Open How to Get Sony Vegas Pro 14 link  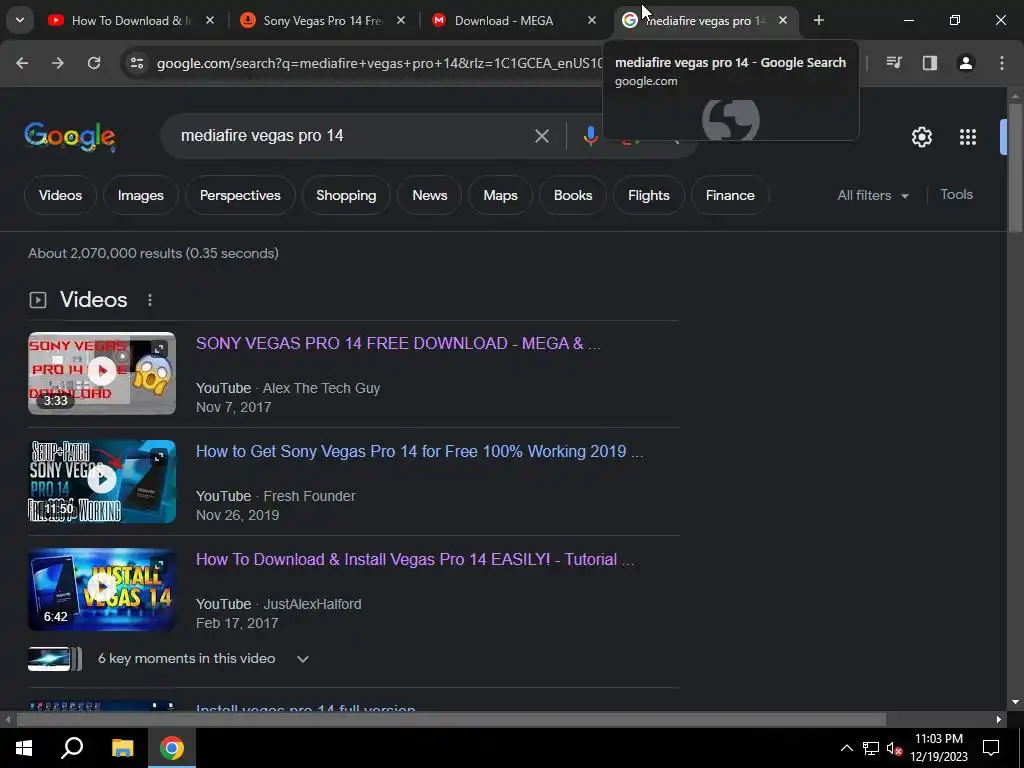(x=419, y=452)
